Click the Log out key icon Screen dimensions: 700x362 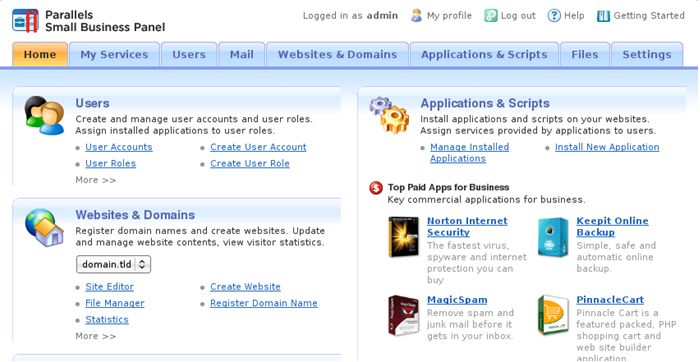point(491,16)
